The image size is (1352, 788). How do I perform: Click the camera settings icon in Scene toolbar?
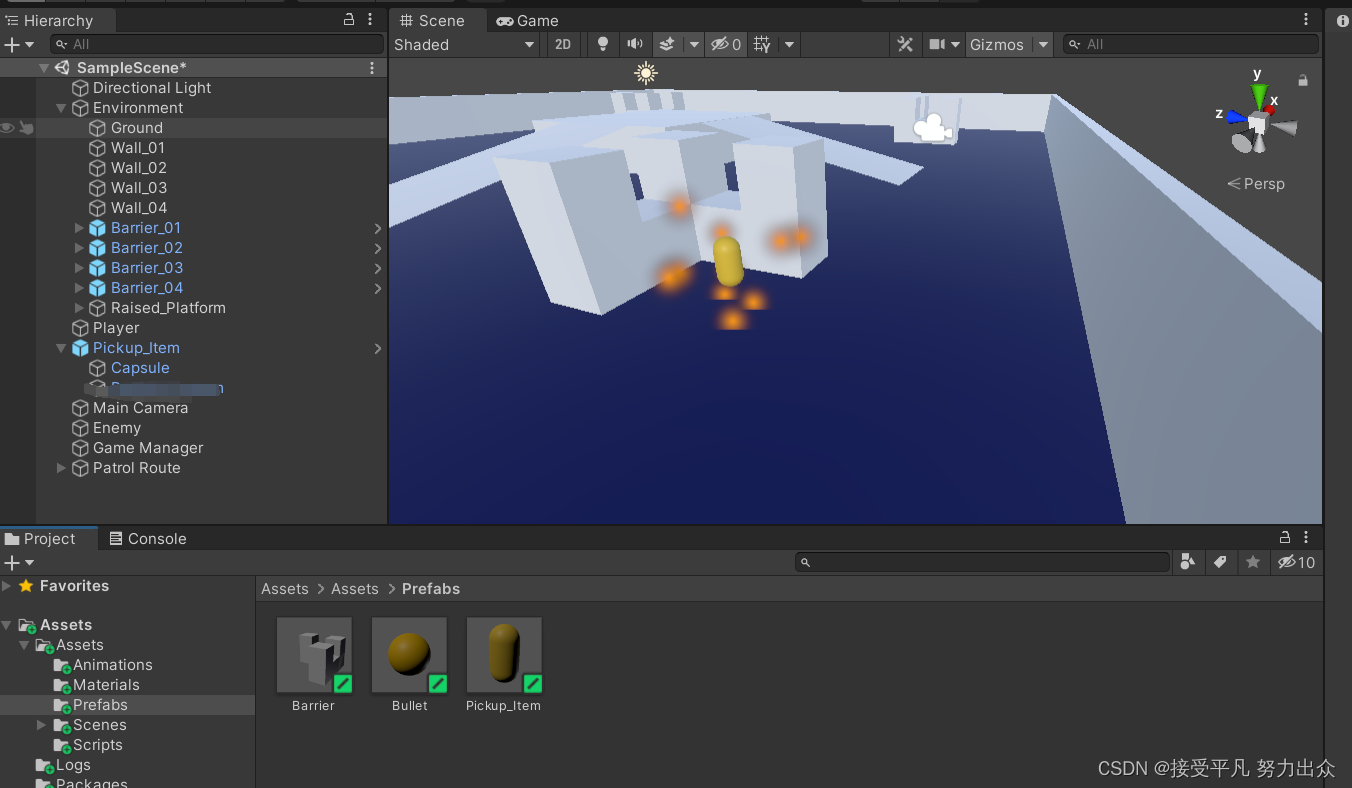[938, 44]
